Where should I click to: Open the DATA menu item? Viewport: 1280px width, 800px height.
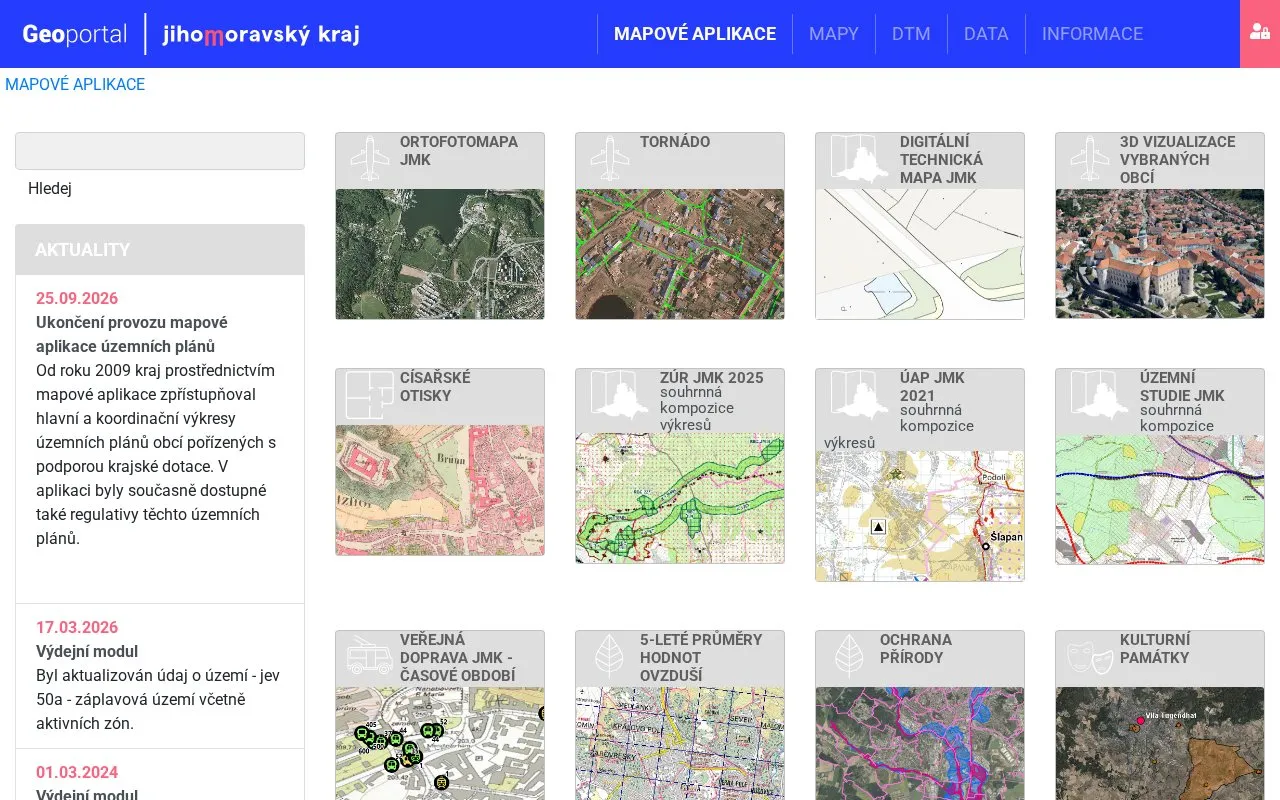click(x=986, y=34)
